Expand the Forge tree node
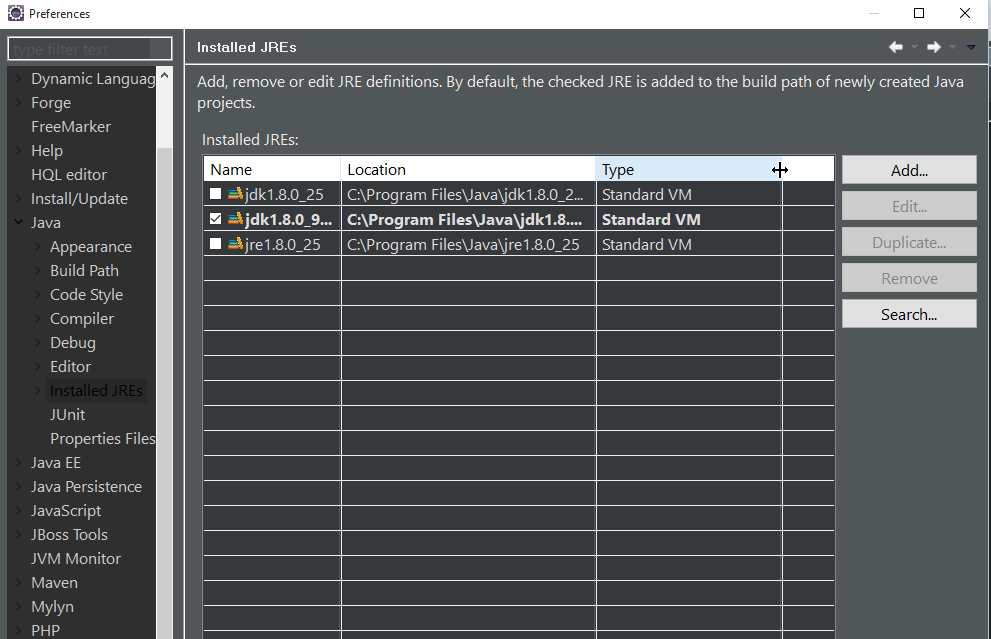Screen dimensions: 991x639 [18, 103]
